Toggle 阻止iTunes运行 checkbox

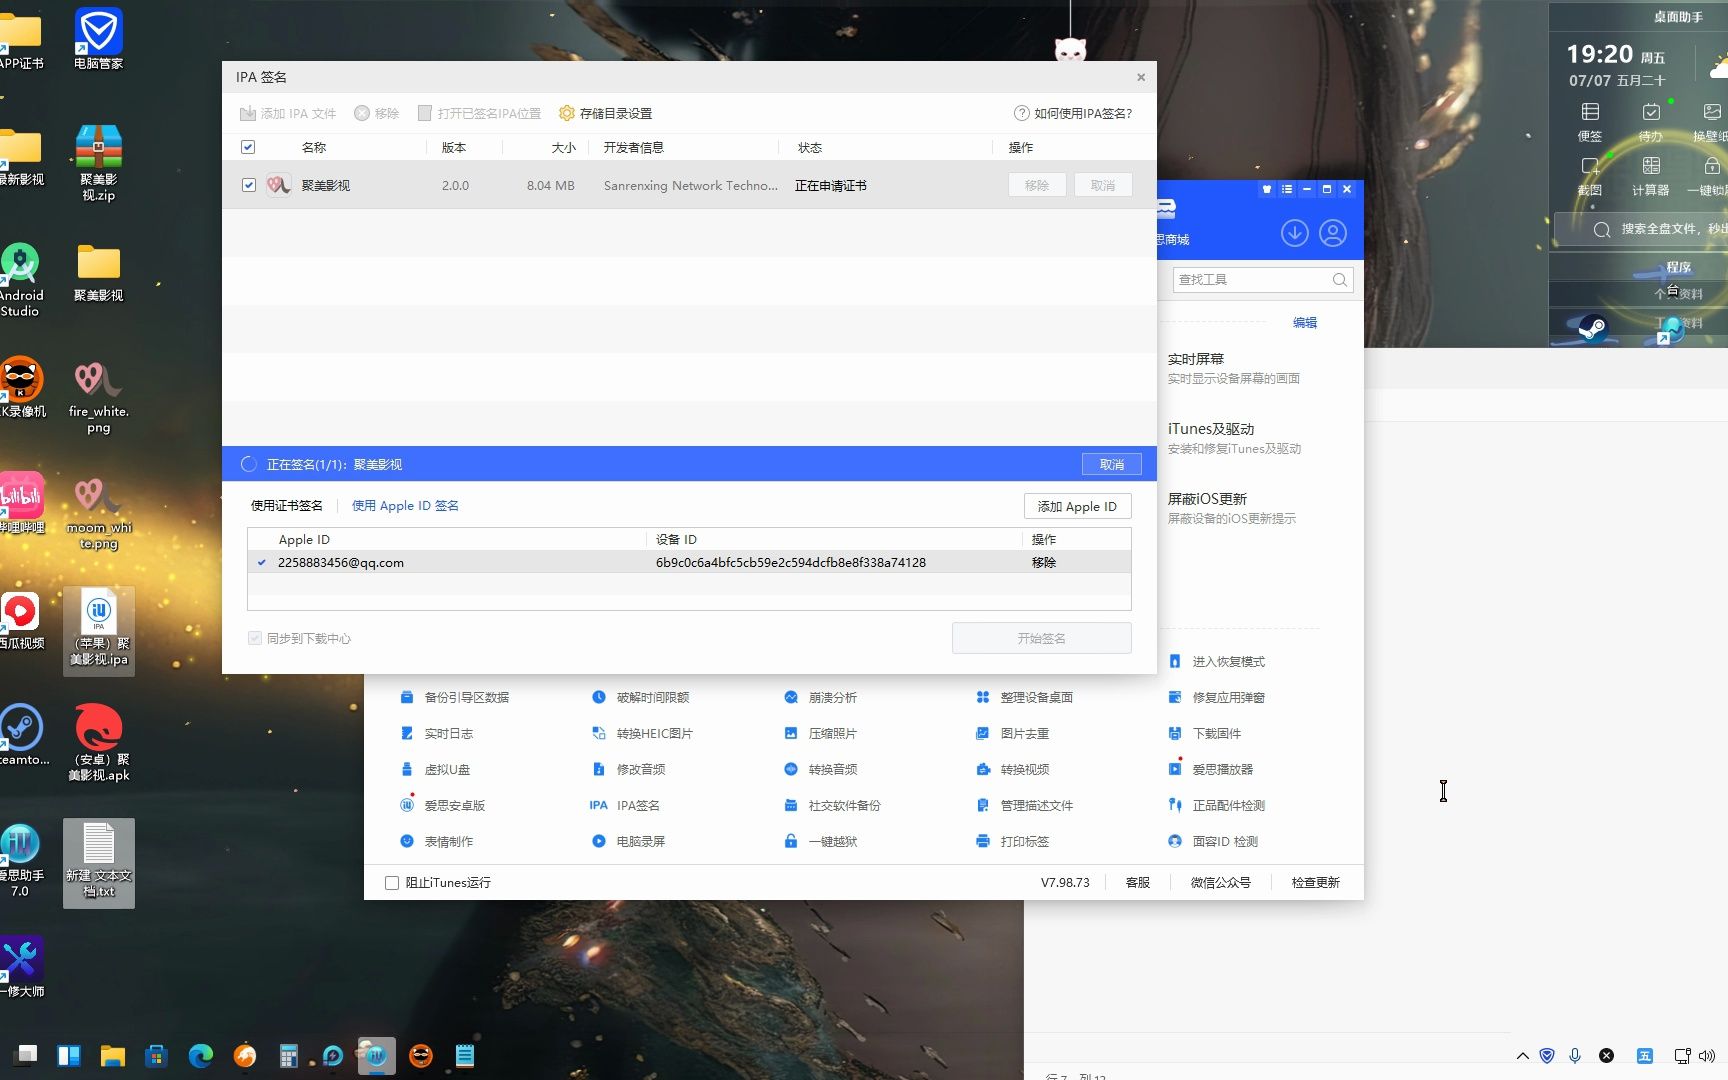coord(392,883)
